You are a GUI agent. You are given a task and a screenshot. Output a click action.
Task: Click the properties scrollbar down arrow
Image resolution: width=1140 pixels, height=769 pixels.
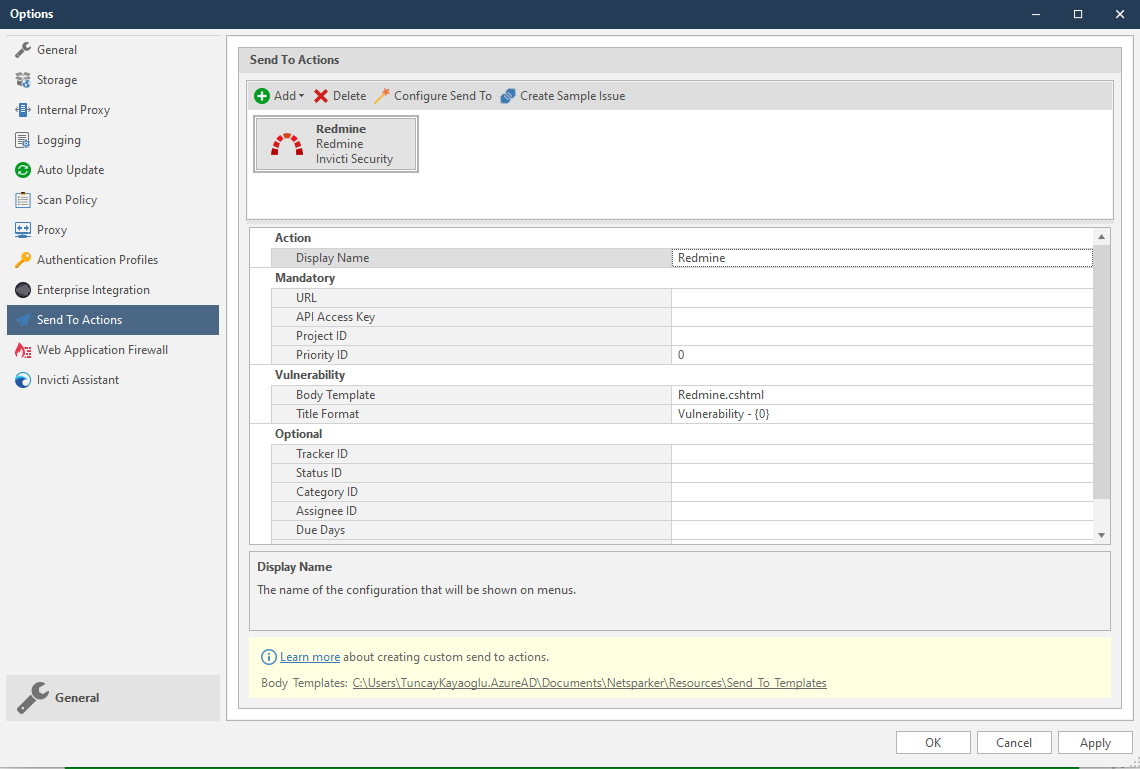[1101, 536]
